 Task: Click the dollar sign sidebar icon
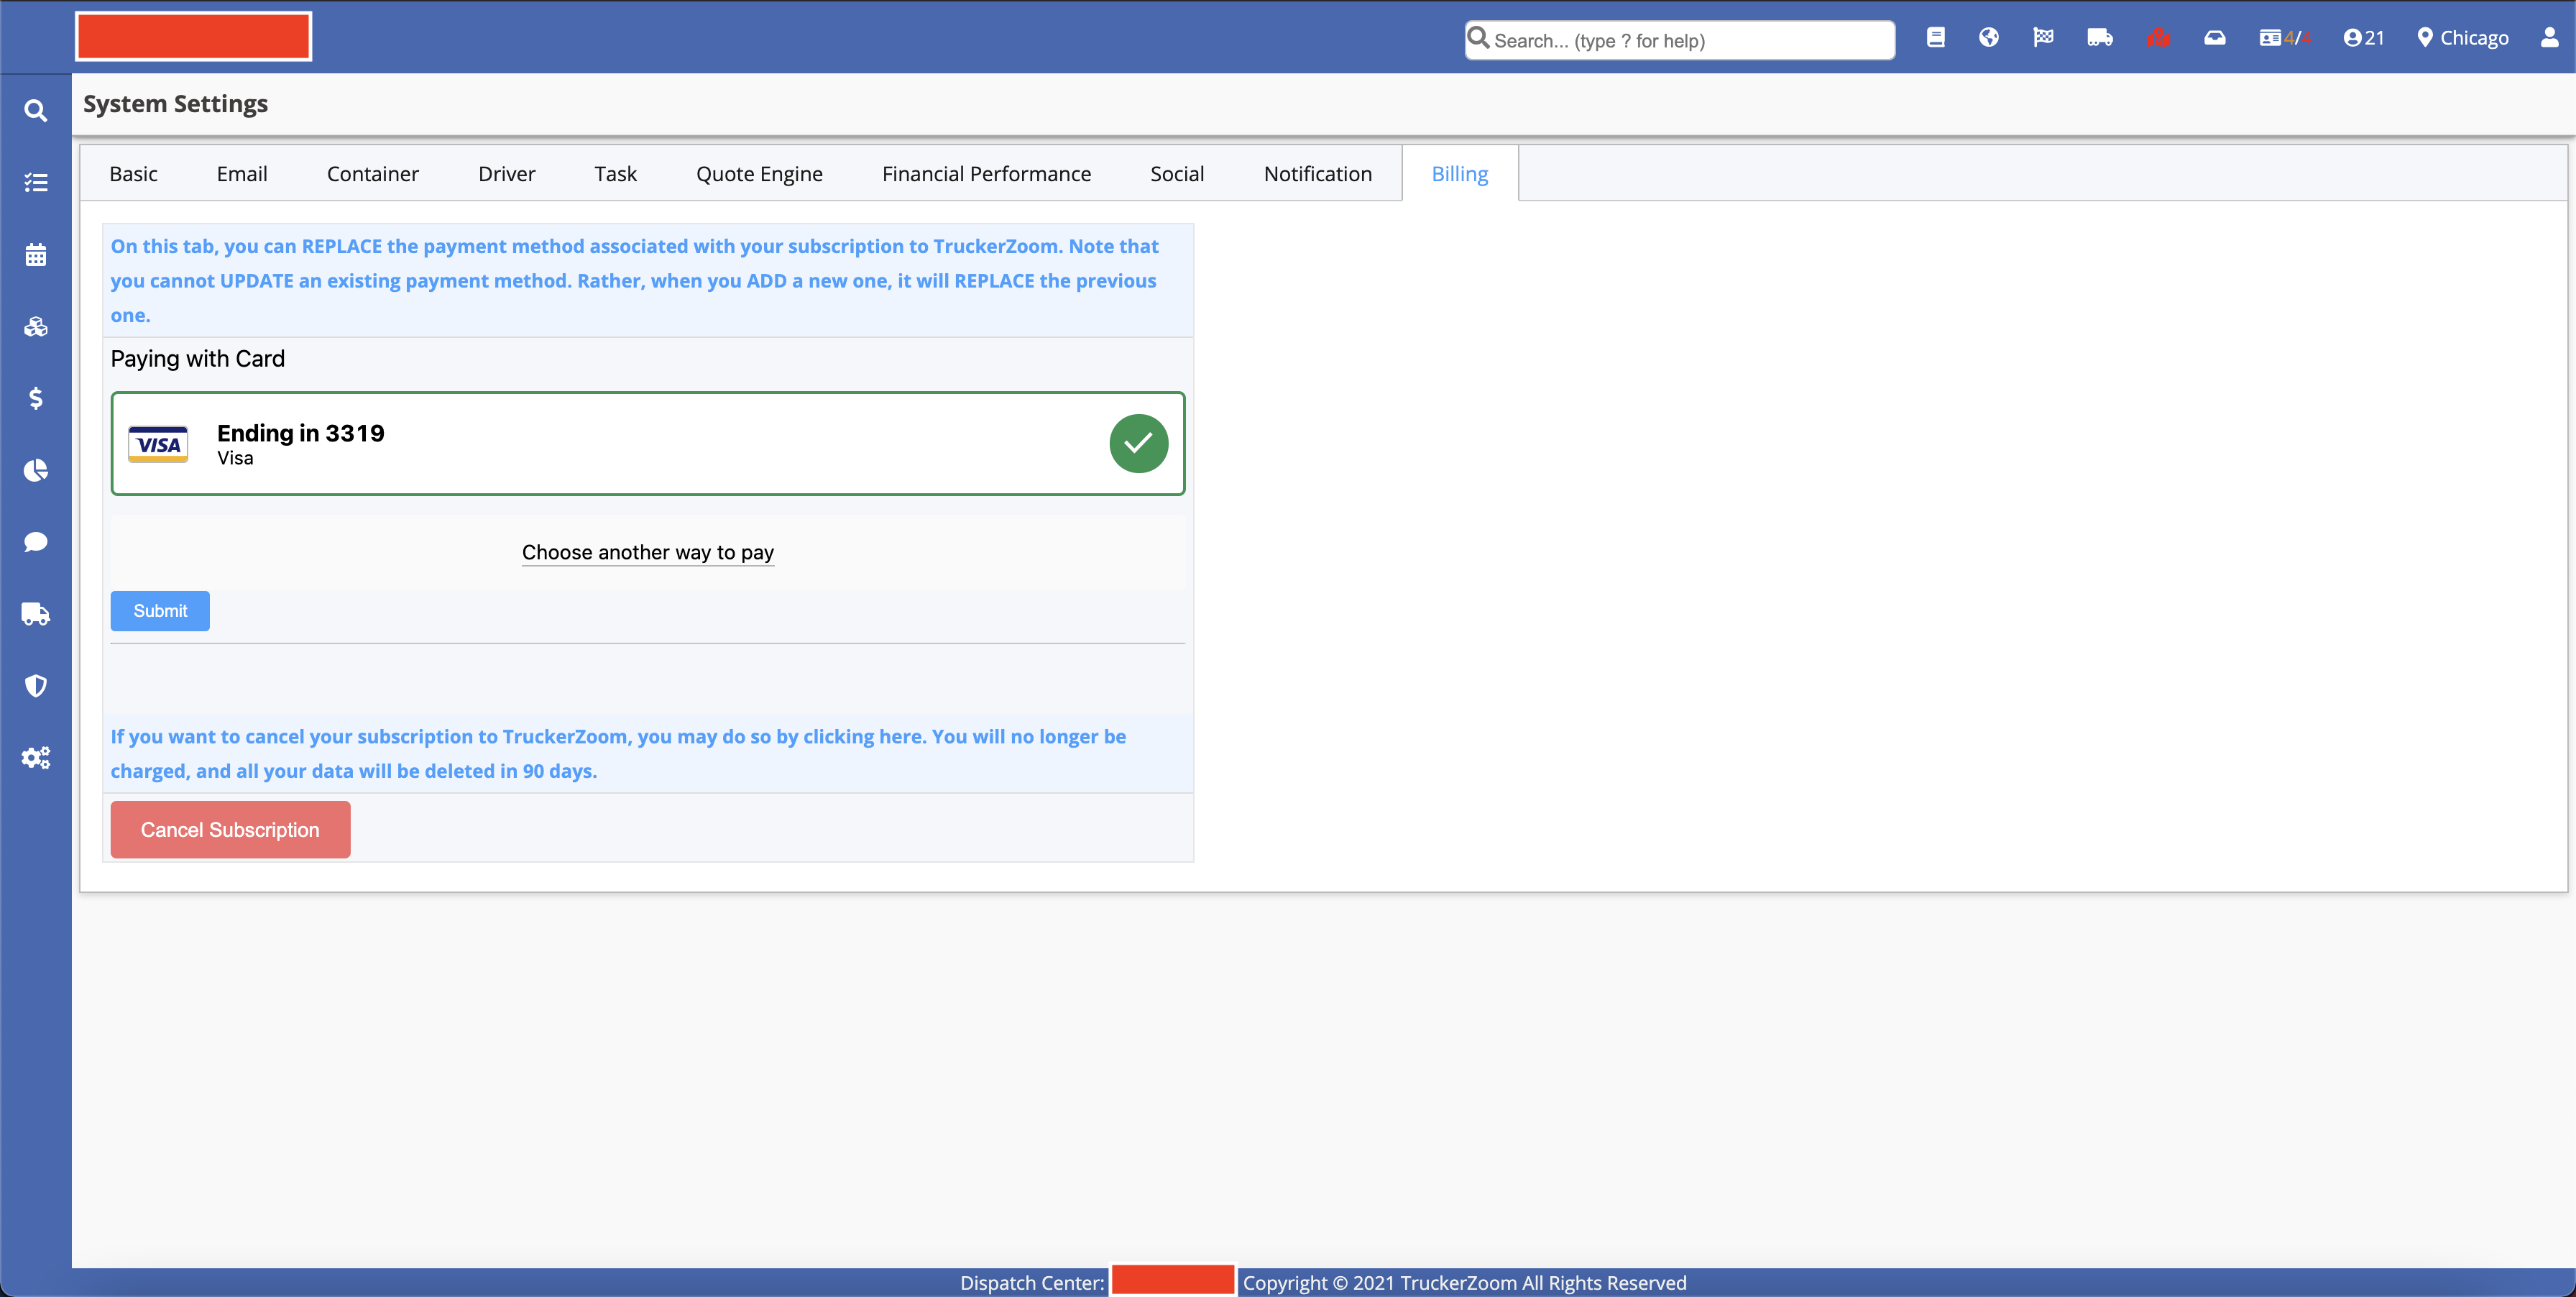click(36, 398)
